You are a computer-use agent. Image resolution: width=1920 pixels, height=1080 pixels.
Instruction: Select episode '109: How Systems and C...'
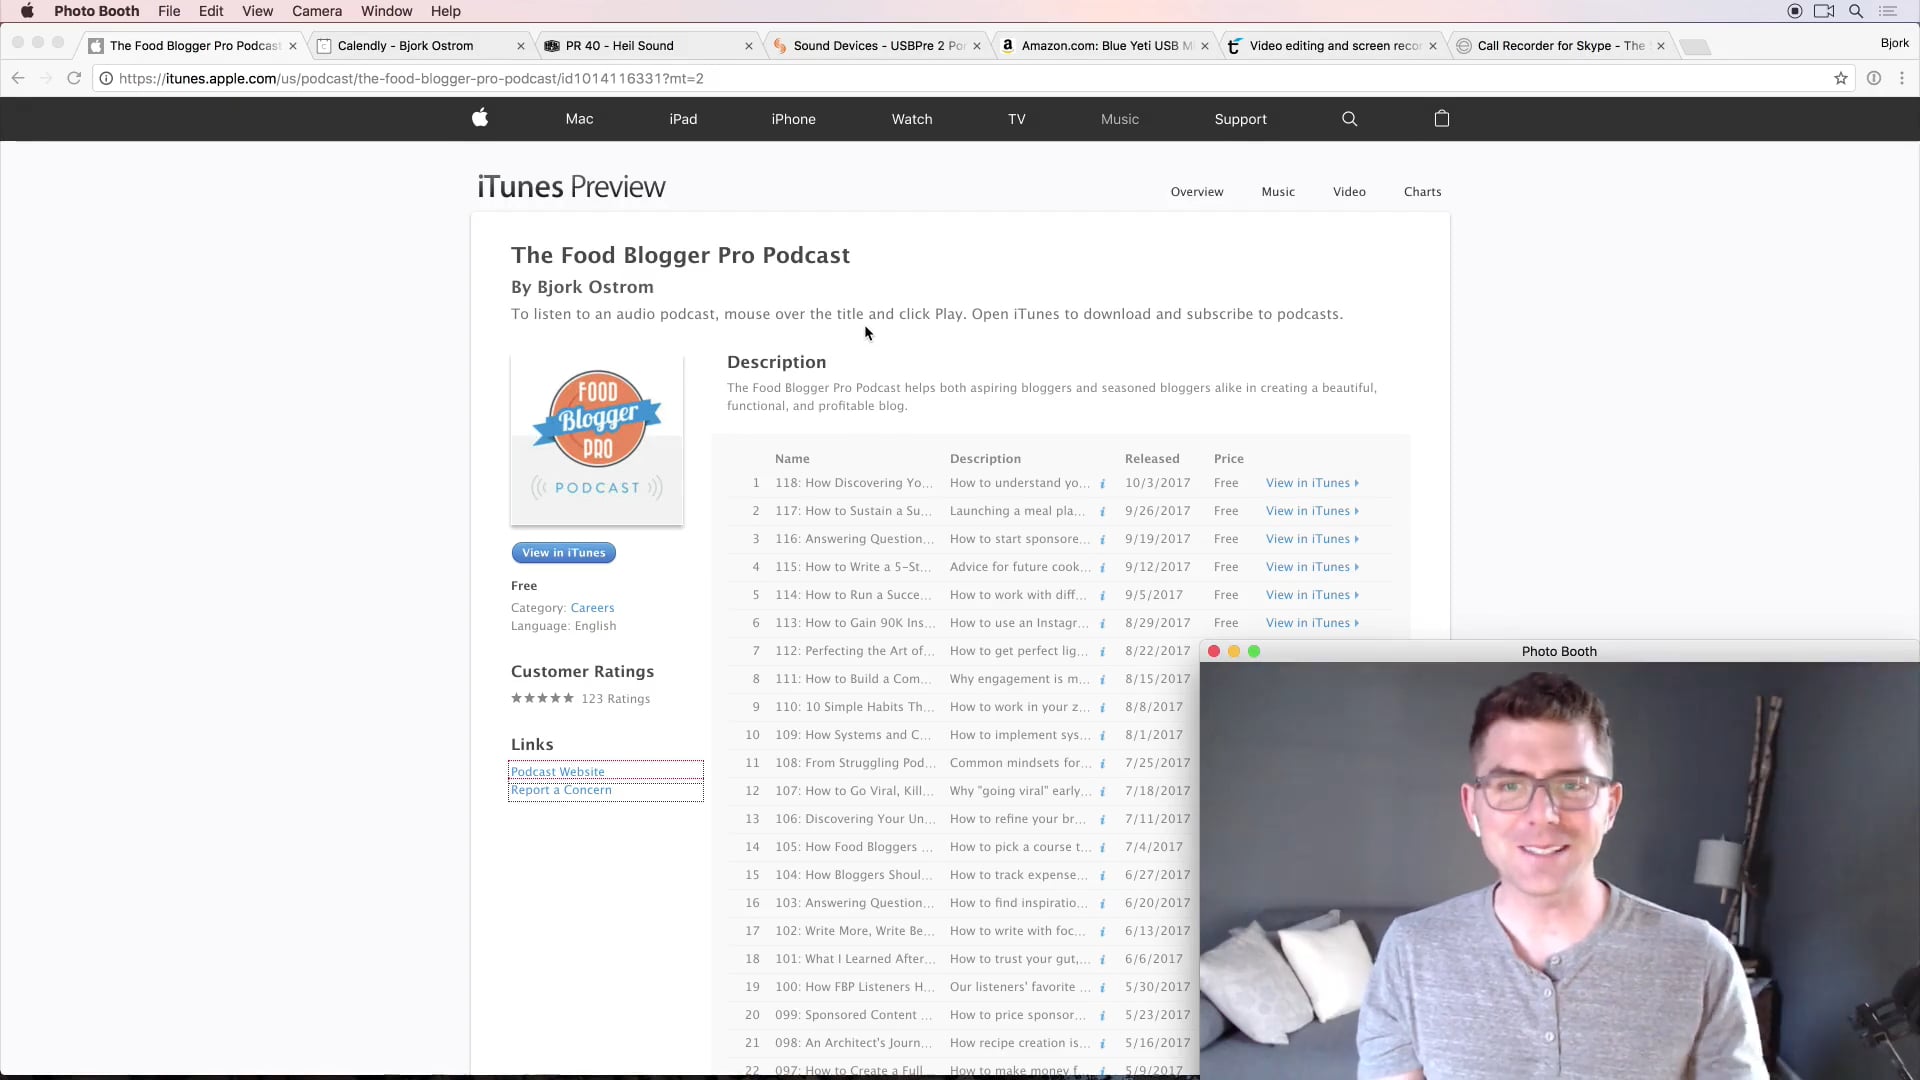853,735
